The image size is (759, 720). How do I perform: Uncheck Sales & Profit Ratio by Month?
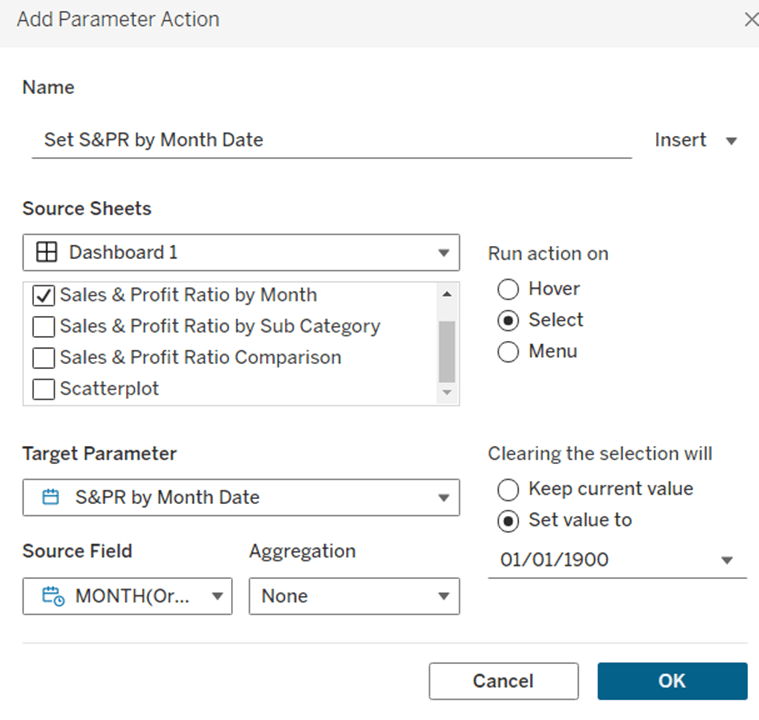(44, 296)
